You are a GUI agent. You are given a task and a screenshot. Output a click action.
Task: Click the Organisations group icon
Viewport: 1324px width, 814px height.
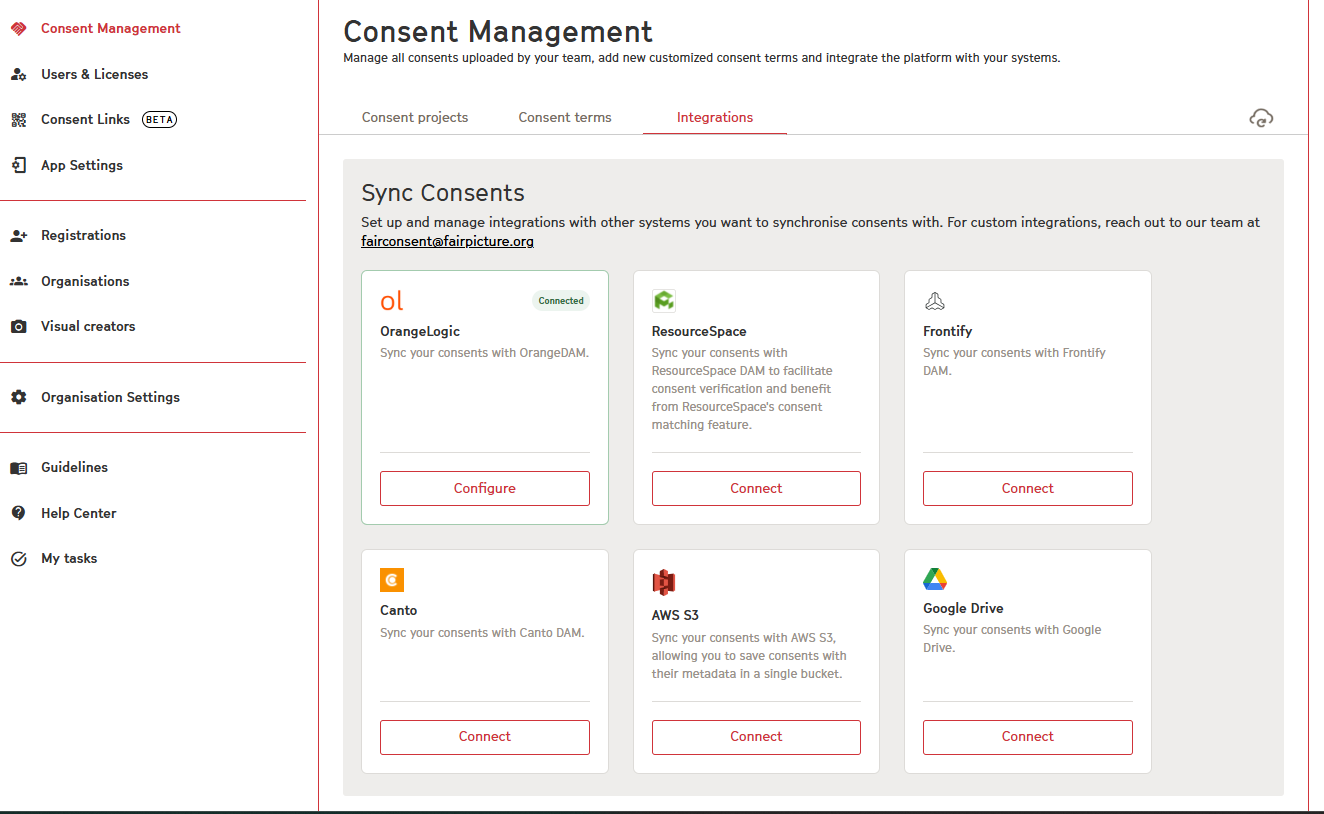click(18, 282)
